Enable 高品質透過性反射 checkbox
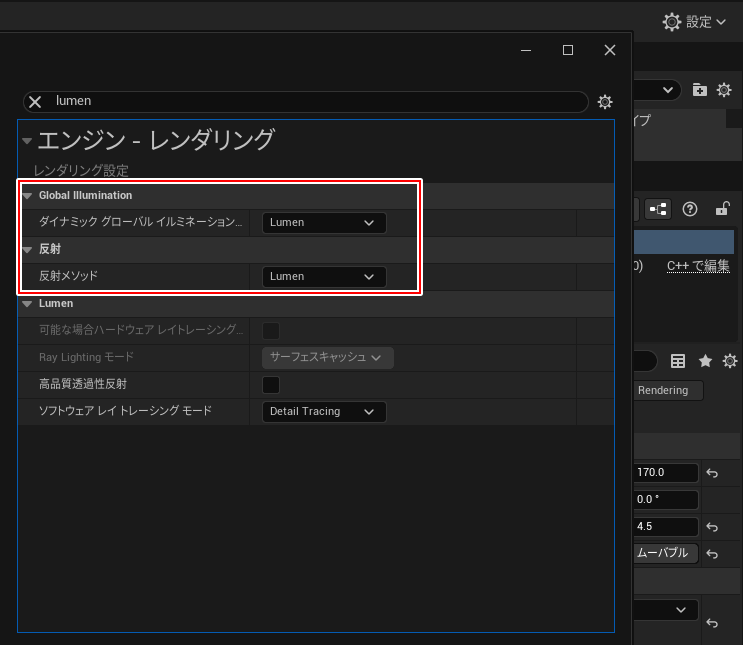The image size is (743, 645). point(270,384)
